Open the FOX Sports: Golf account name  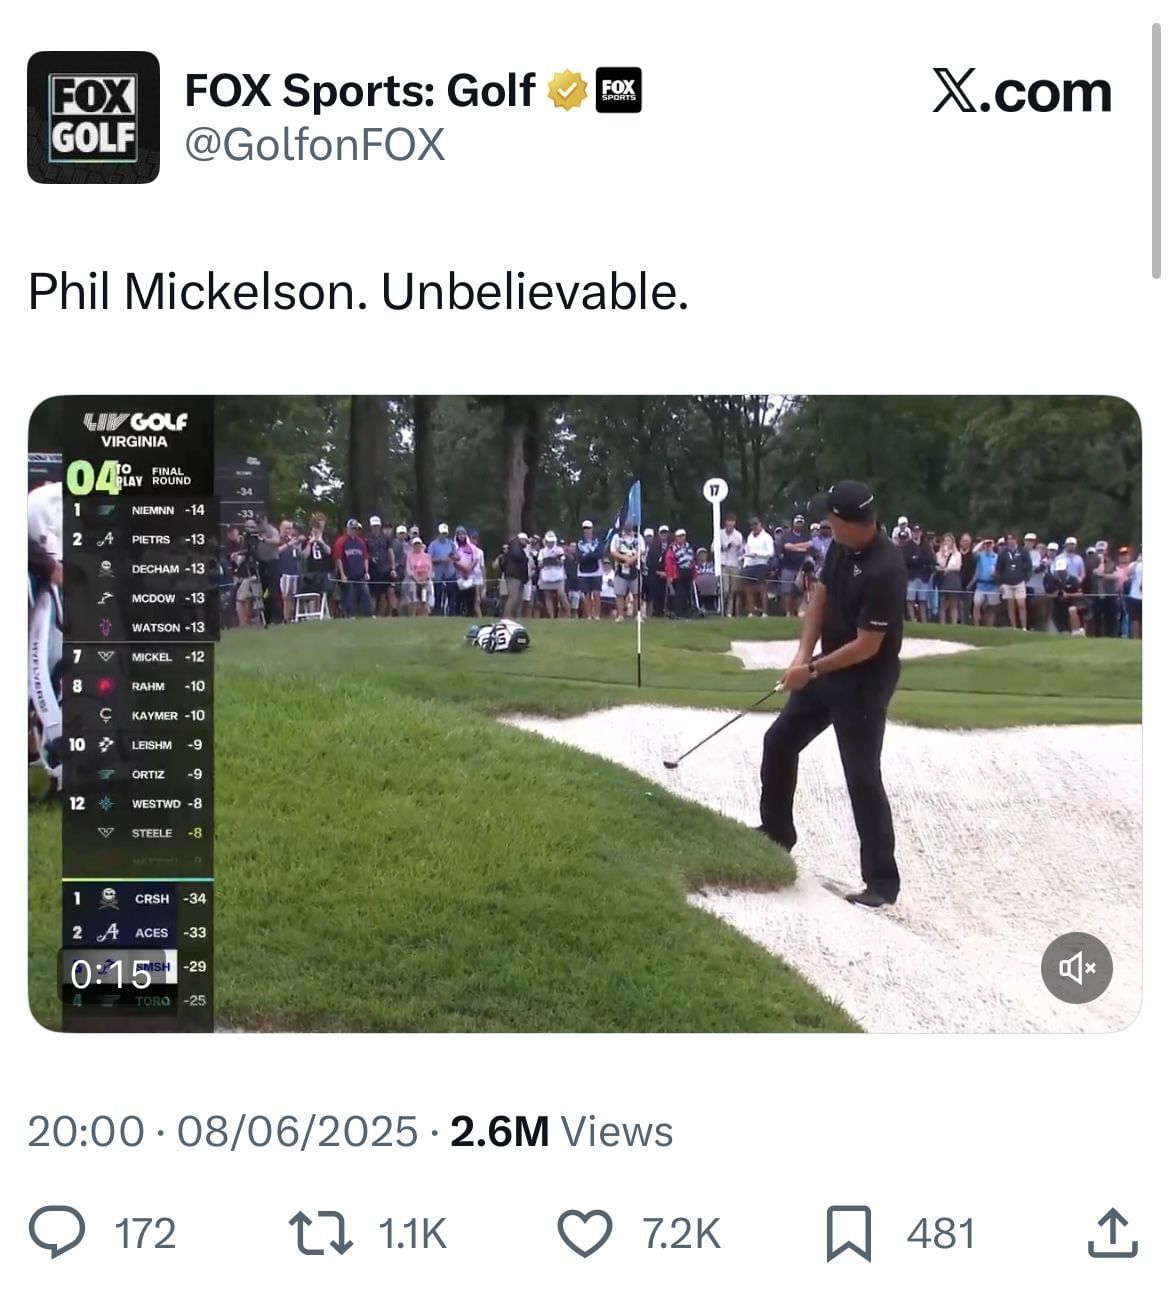(360, 91)
